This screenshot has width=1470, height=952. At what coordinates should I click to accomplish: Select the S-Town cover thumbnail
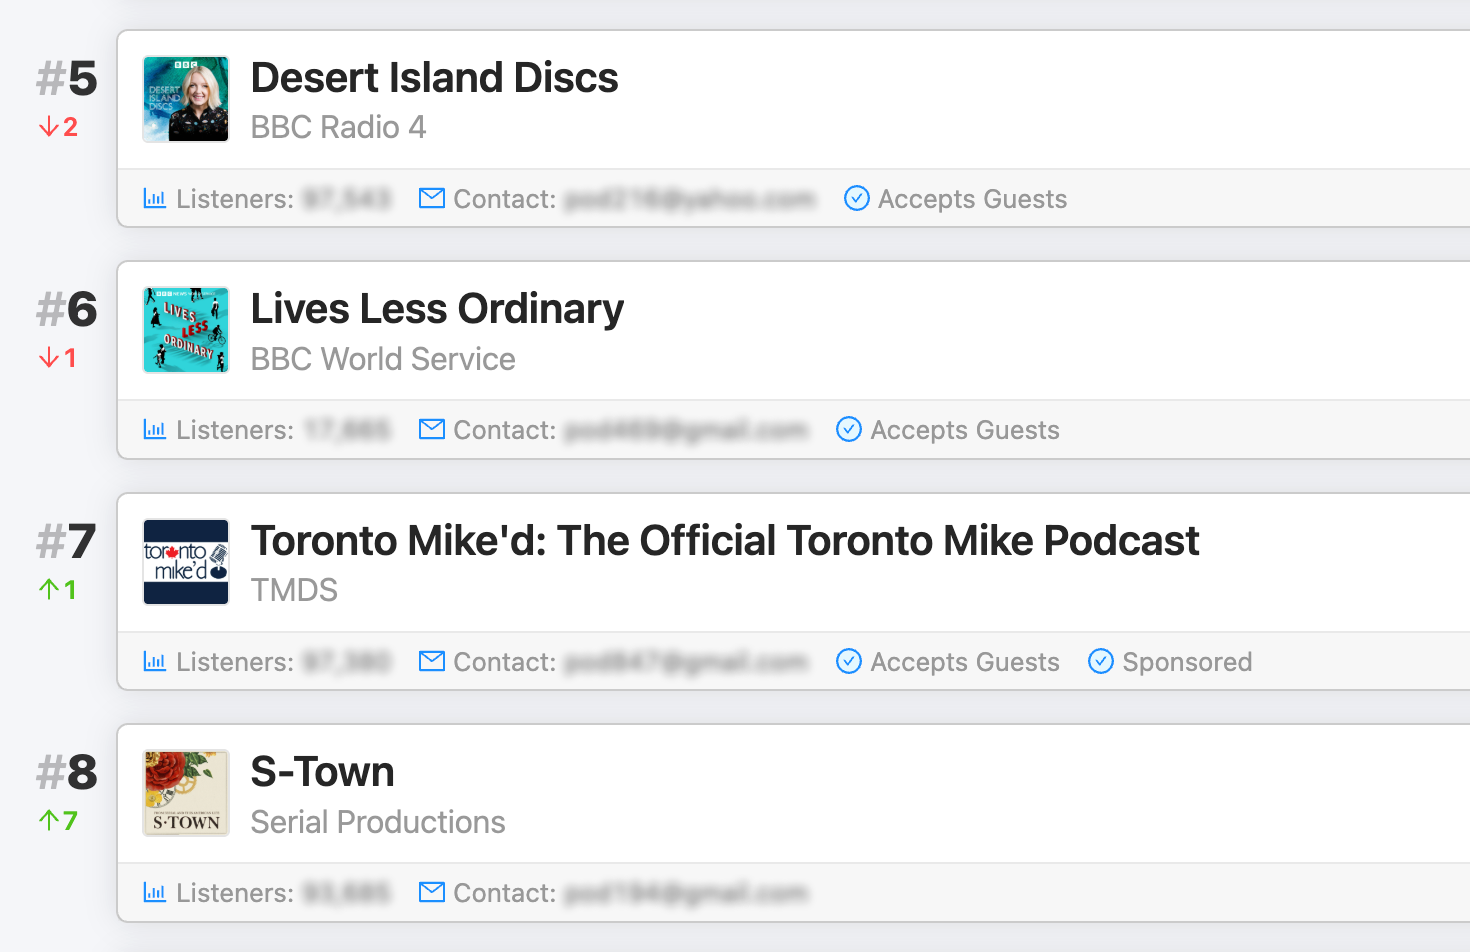186,793
